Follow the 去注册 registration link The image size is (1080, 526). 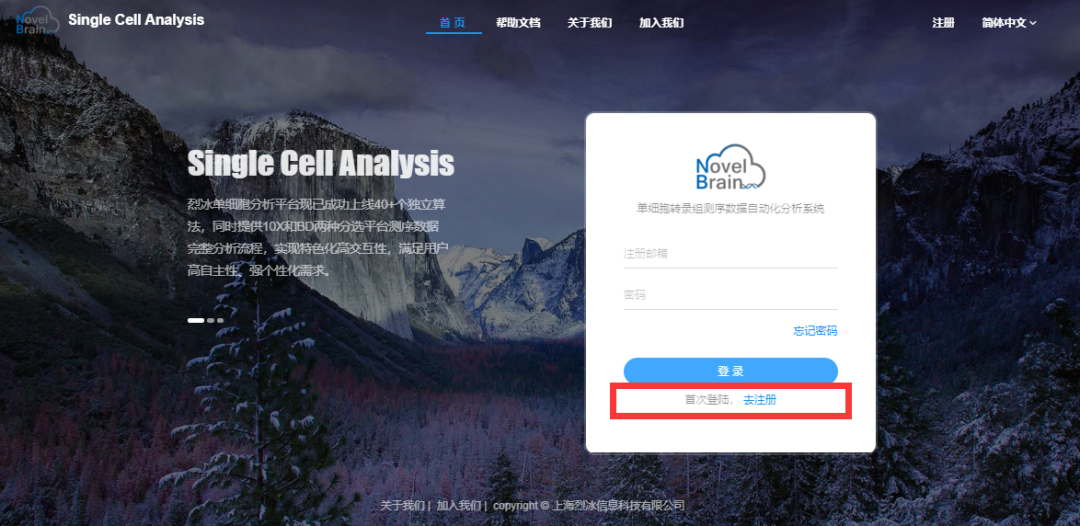point(760,399)
